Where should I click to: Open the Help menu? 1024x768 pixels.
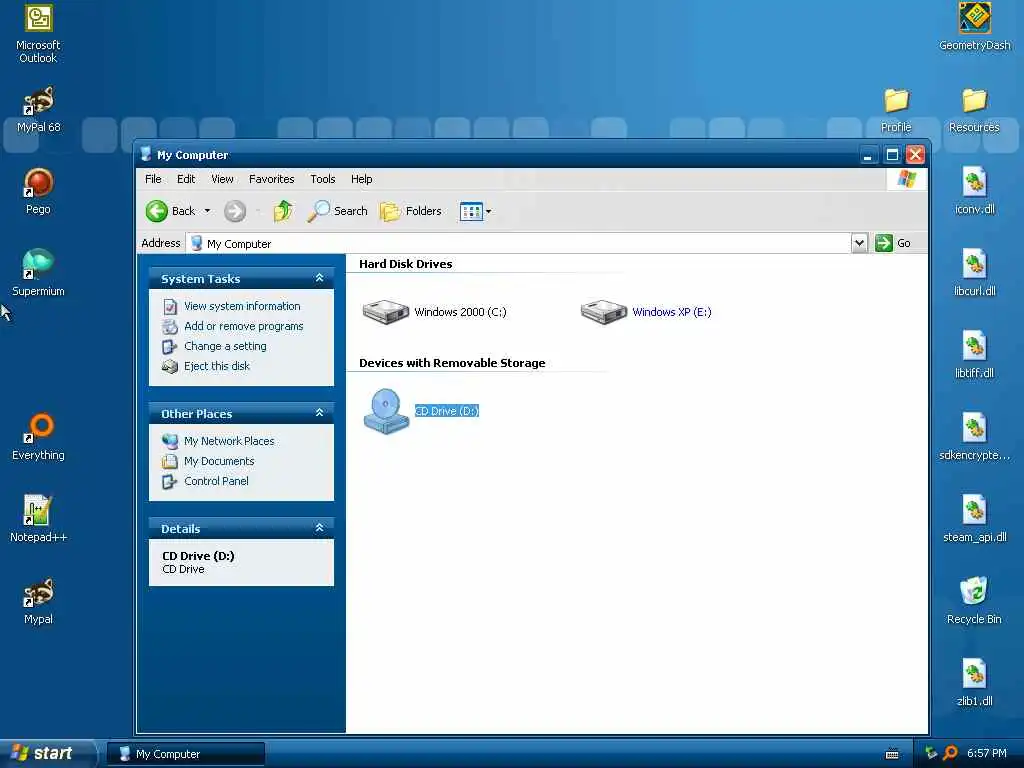(x=361, y=179)
